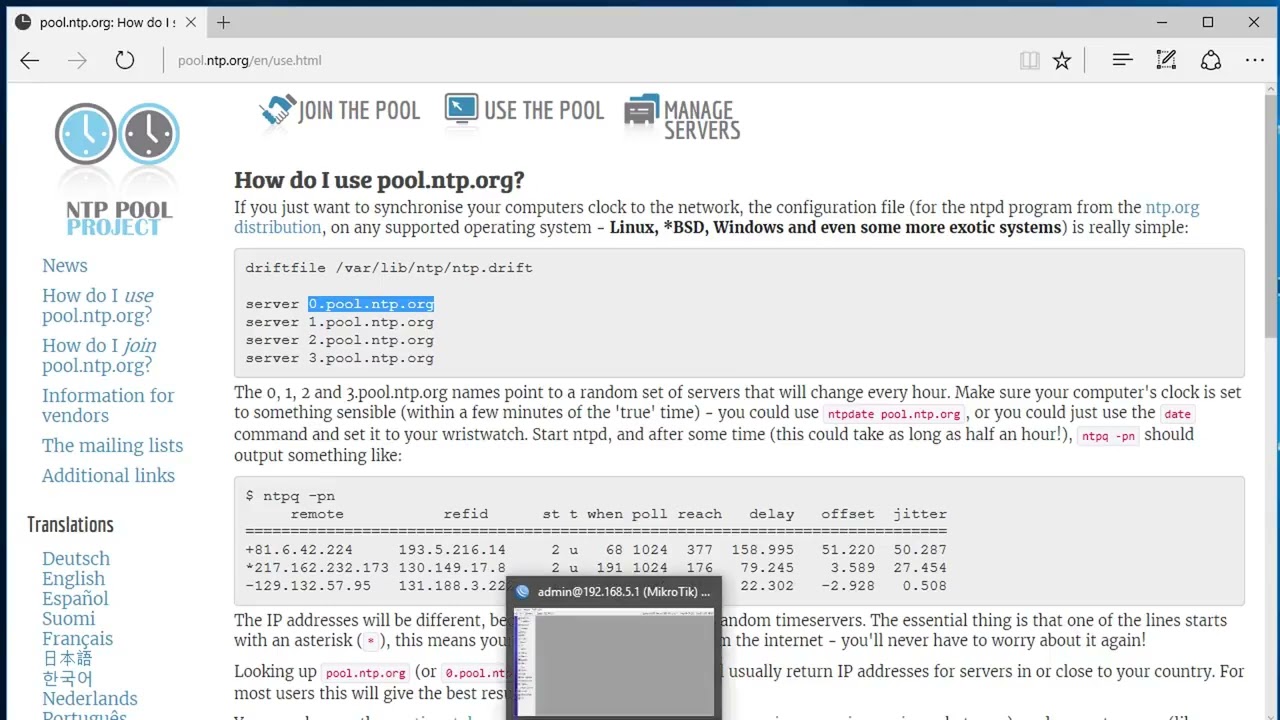Open the Join the Pool section
This screenshot has height=720, width=1280.
point(340,111)
